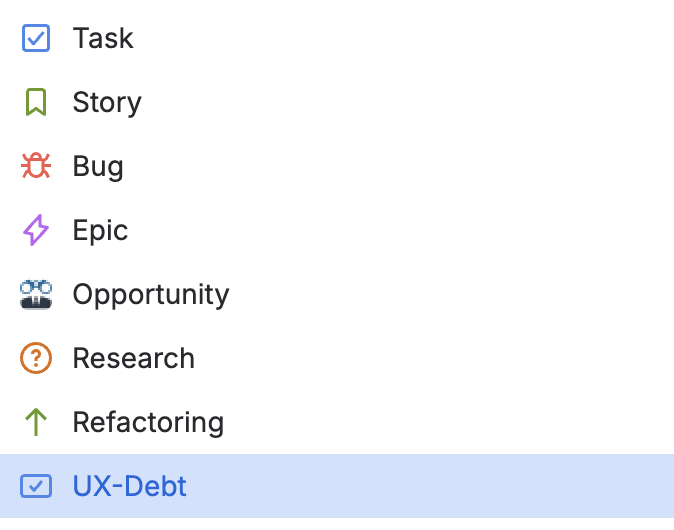Click the red Bug icon
The image size is (674, 530).
tap(36, 166)
